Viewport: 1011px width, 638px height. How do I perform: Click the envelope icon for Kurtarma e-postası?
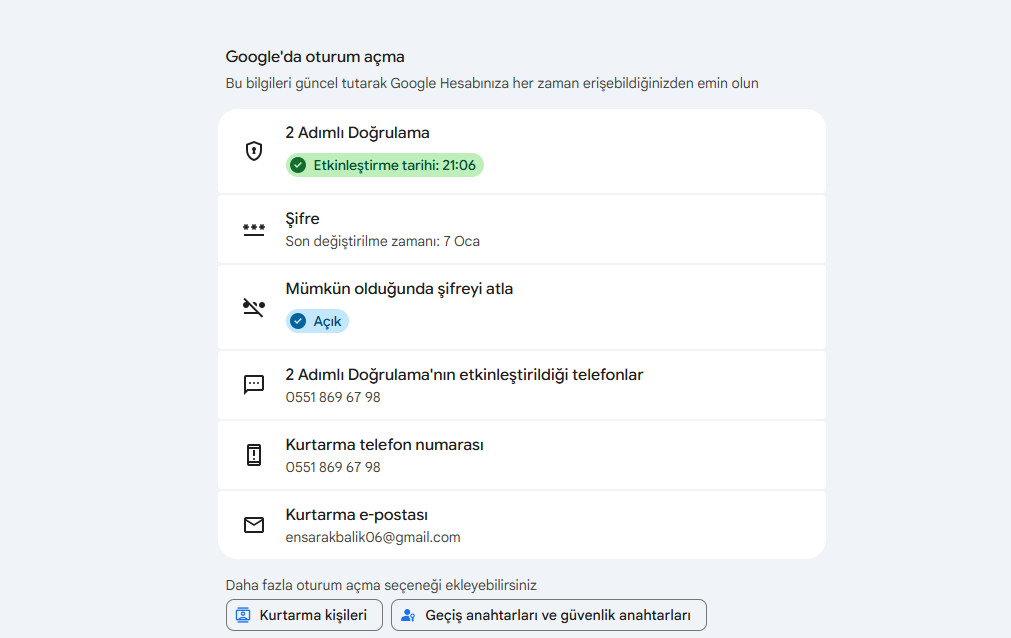coord(254,525)
